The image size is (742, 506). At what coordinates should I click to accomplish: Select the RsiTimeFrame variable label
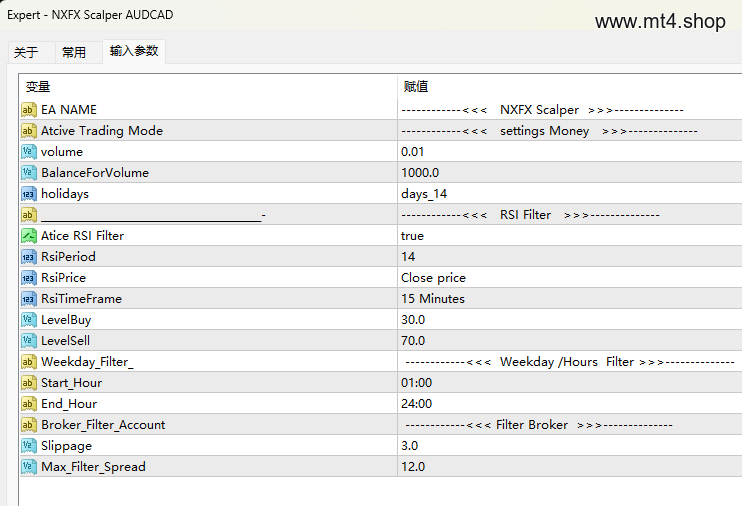point(81,299)
